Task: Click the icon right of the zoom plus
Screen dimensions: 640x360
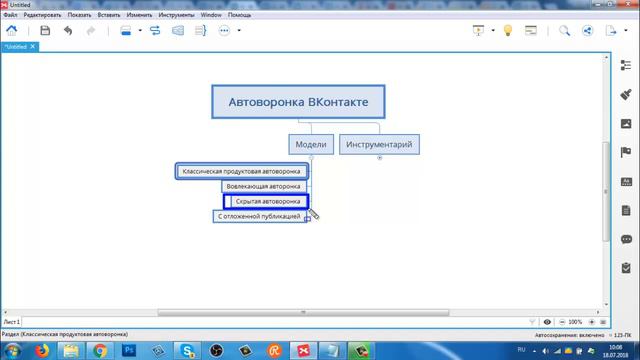Action: [x=603, y=322]
